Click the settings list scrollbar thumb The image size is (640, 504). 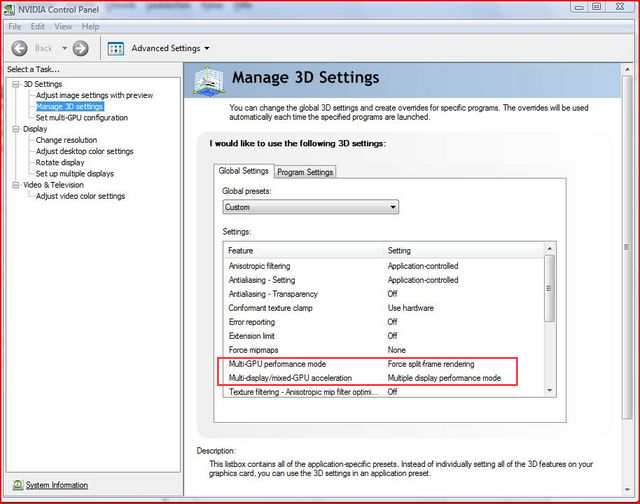[x=550, y=289]
